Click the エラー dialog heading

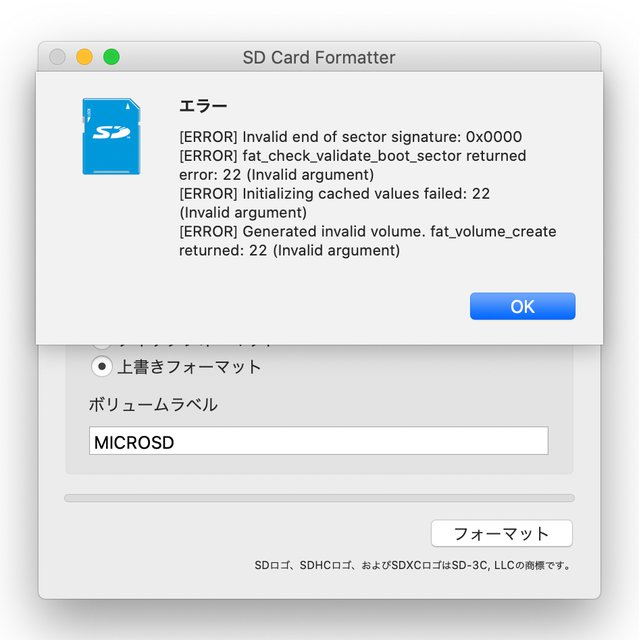(x=203, y=106)
